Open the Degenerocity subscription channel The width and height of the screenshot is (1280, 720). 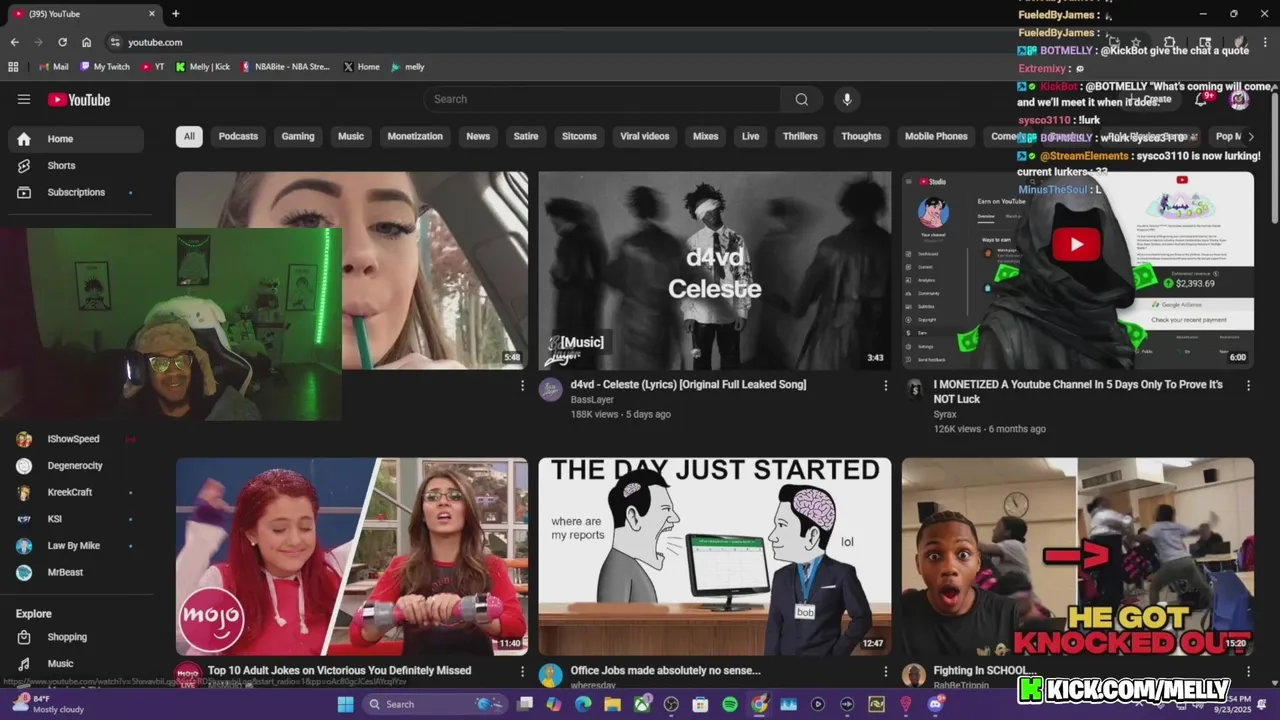pyautogui.click(x=76, y=466)
